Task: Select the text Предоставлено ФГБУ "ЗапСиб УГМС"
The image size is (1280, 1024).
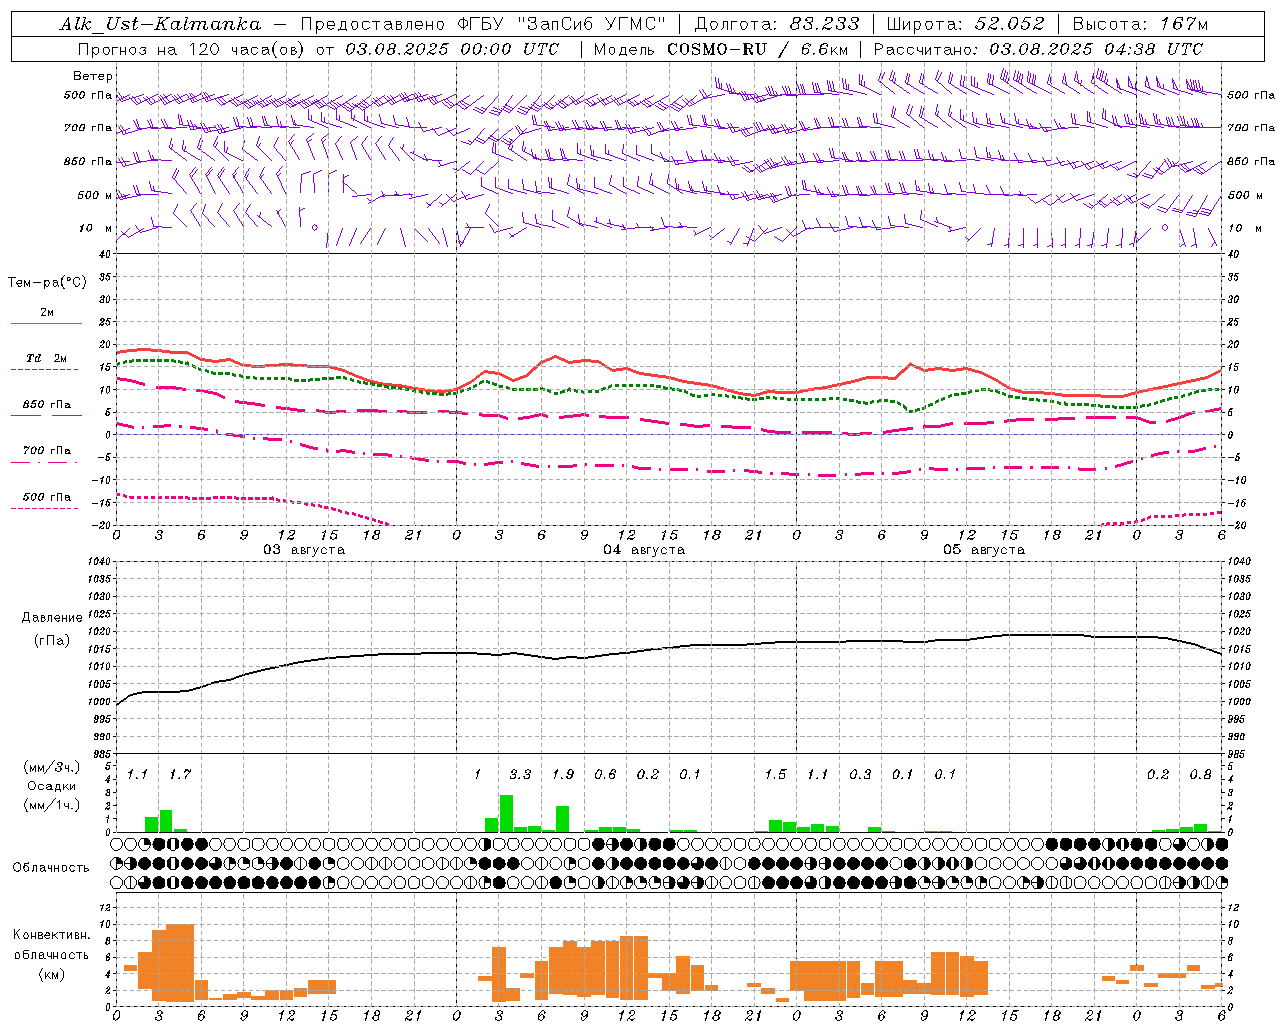Action: [483, 24]
